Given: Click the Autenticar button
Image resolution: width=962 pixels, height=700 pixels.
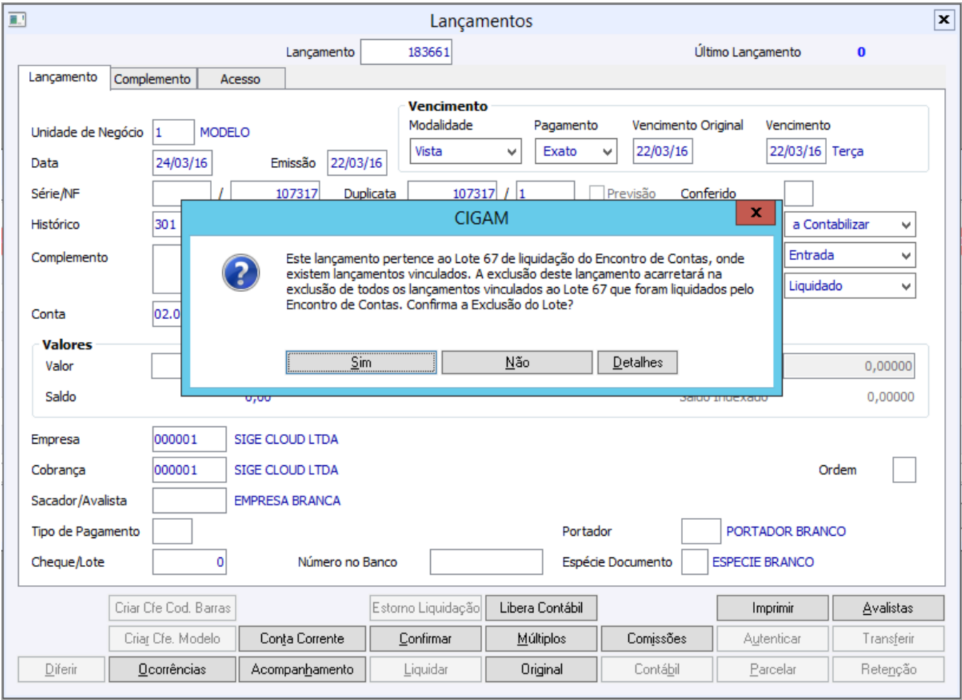Looking at the screenshot, I should (x=772, y=639).
